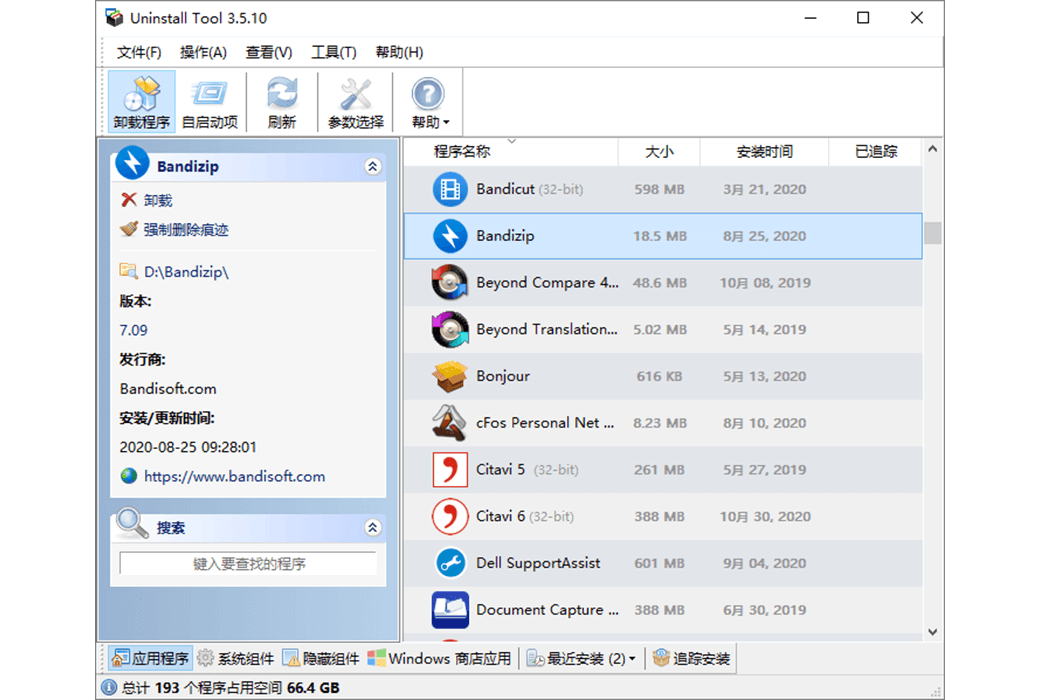Image resolution: width=1040 pixels, height=700 pixels.
Task: Click the 2020-08-25 09:28:01 timestamp
Action: pos(188,447)
